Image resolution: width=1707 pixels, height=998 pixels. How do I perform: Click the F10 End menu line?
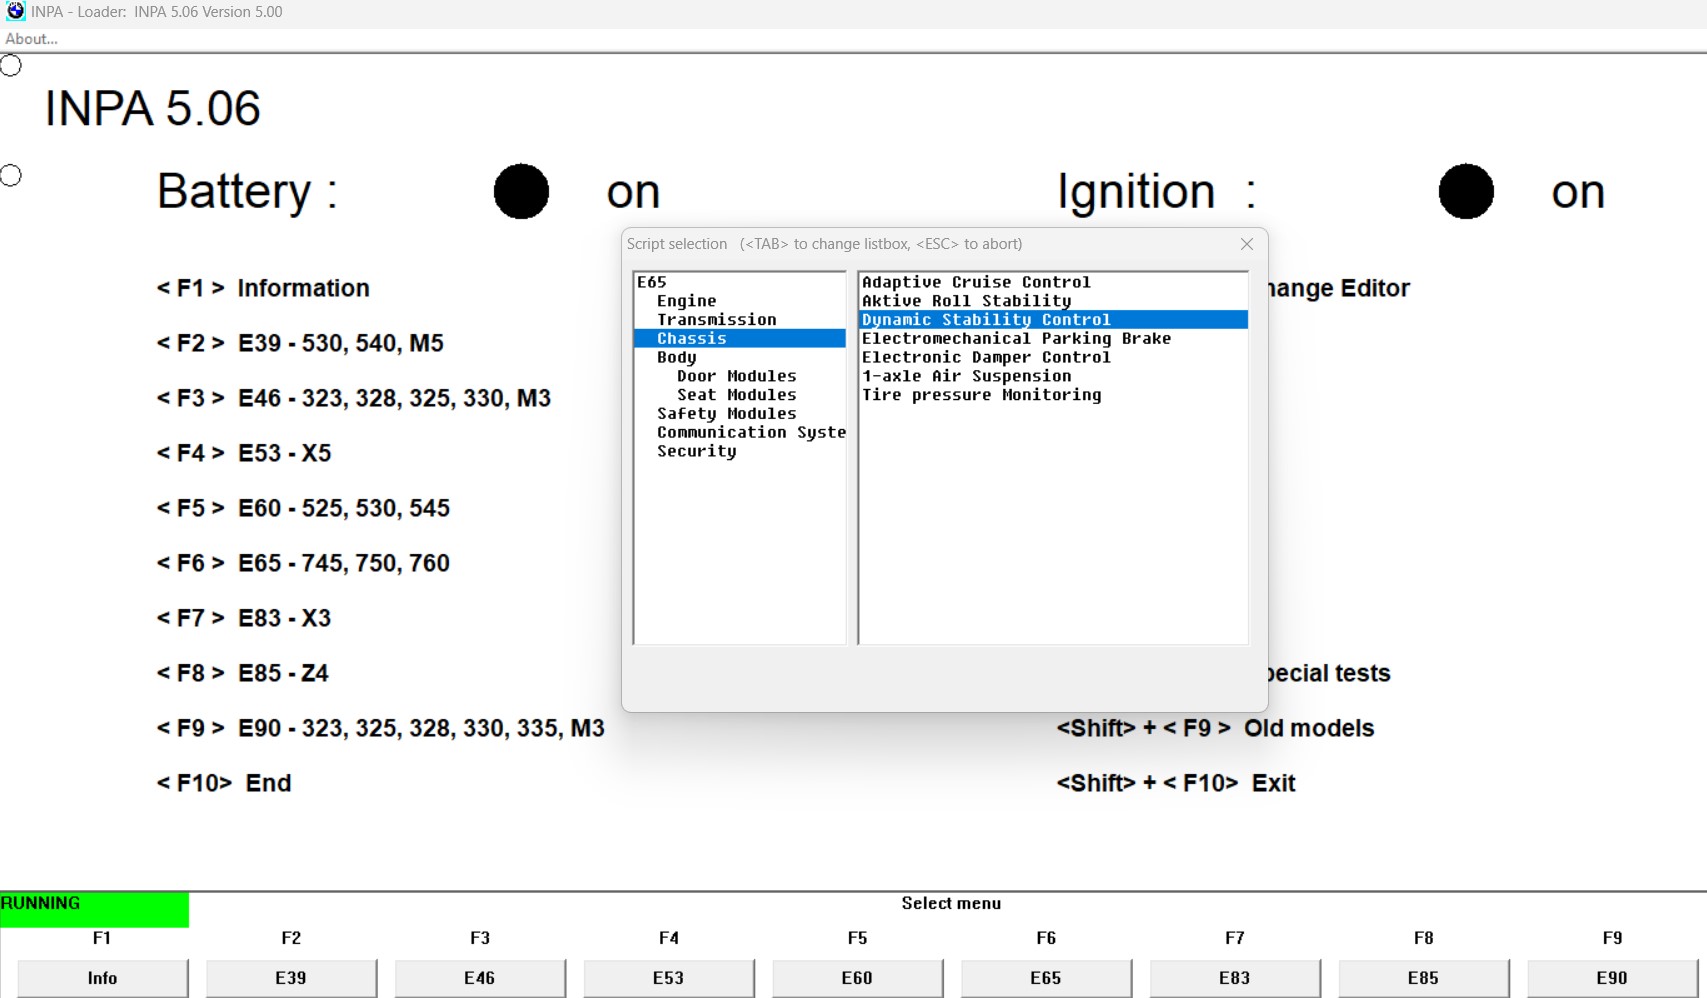pos(224,783)
